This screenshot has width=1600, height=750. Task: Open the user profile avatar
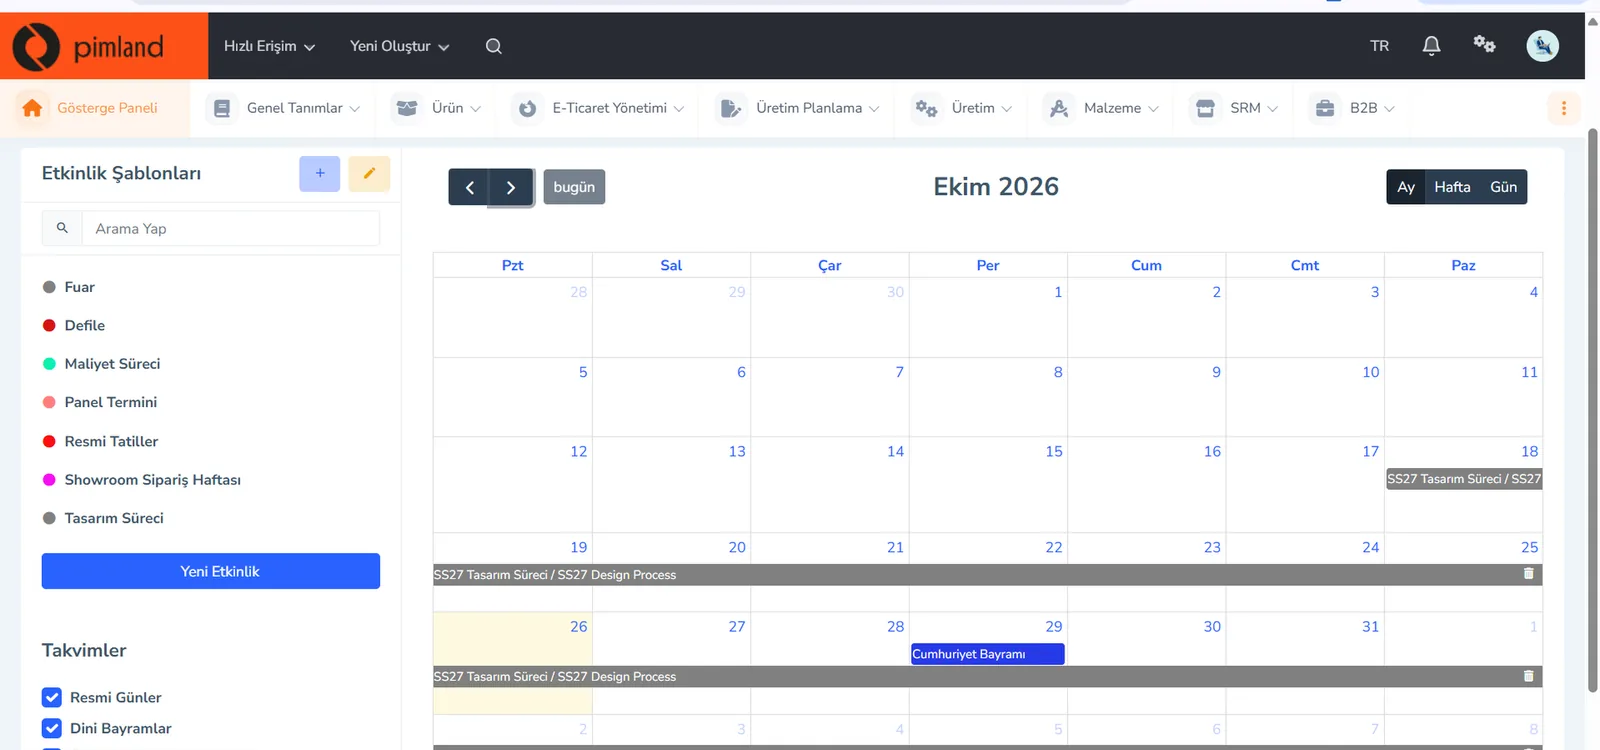(x=1542, y=45)
